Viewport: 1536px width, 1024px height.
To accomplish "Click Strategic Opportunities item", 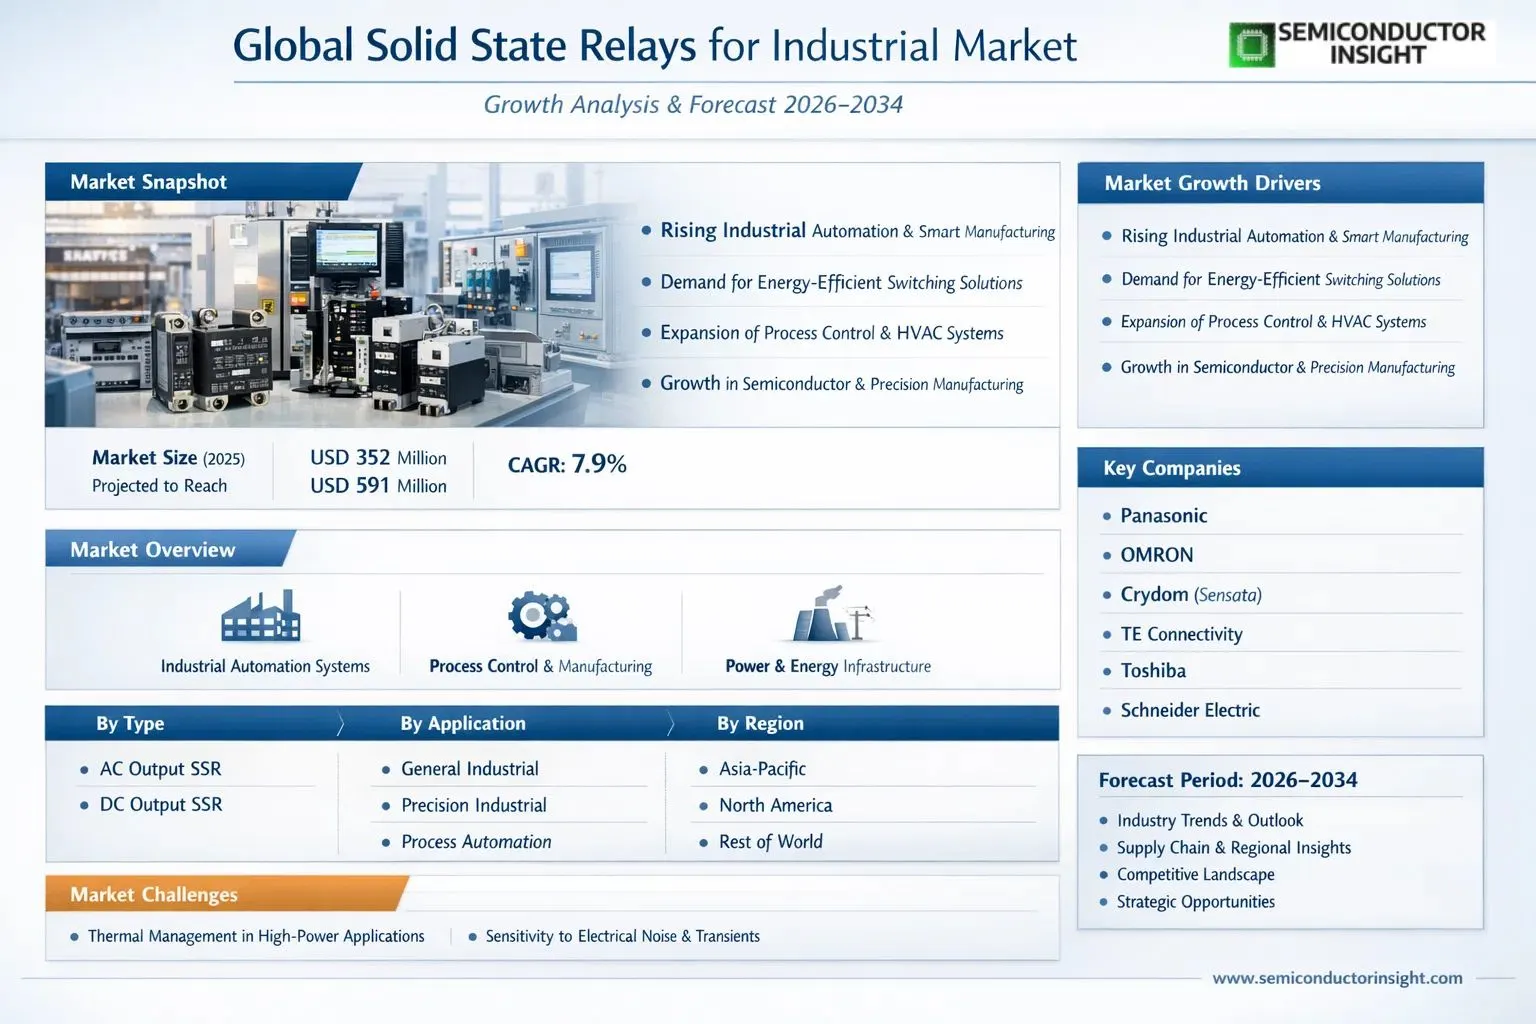I will click(1196, 902).
